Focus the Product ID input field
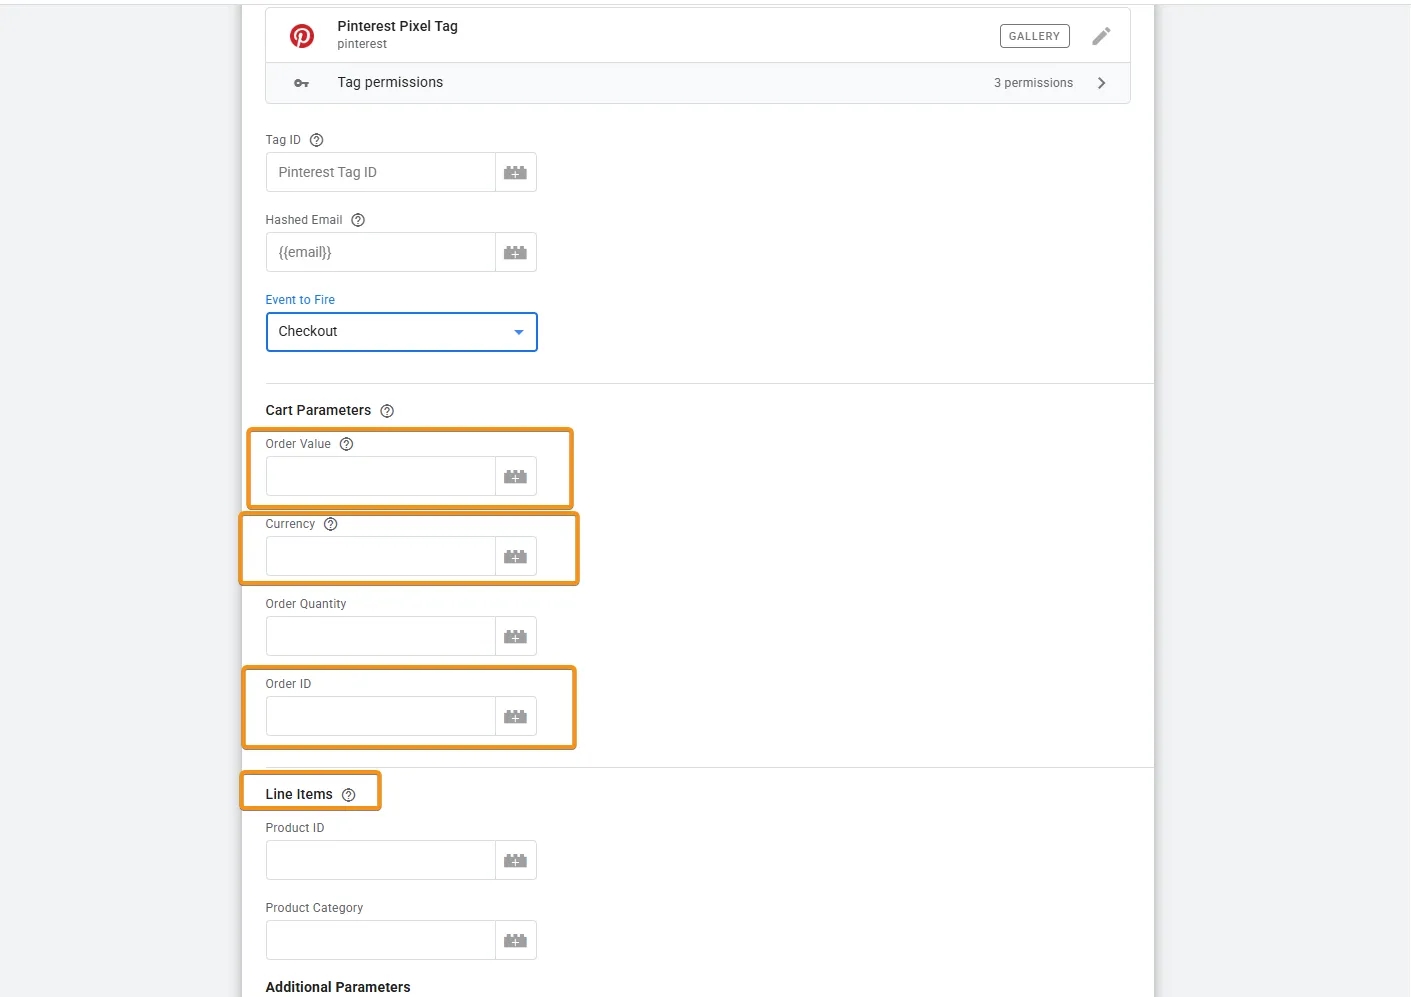Image resolution: width=1411 pixels, height=997 pixels. (381, 860)
